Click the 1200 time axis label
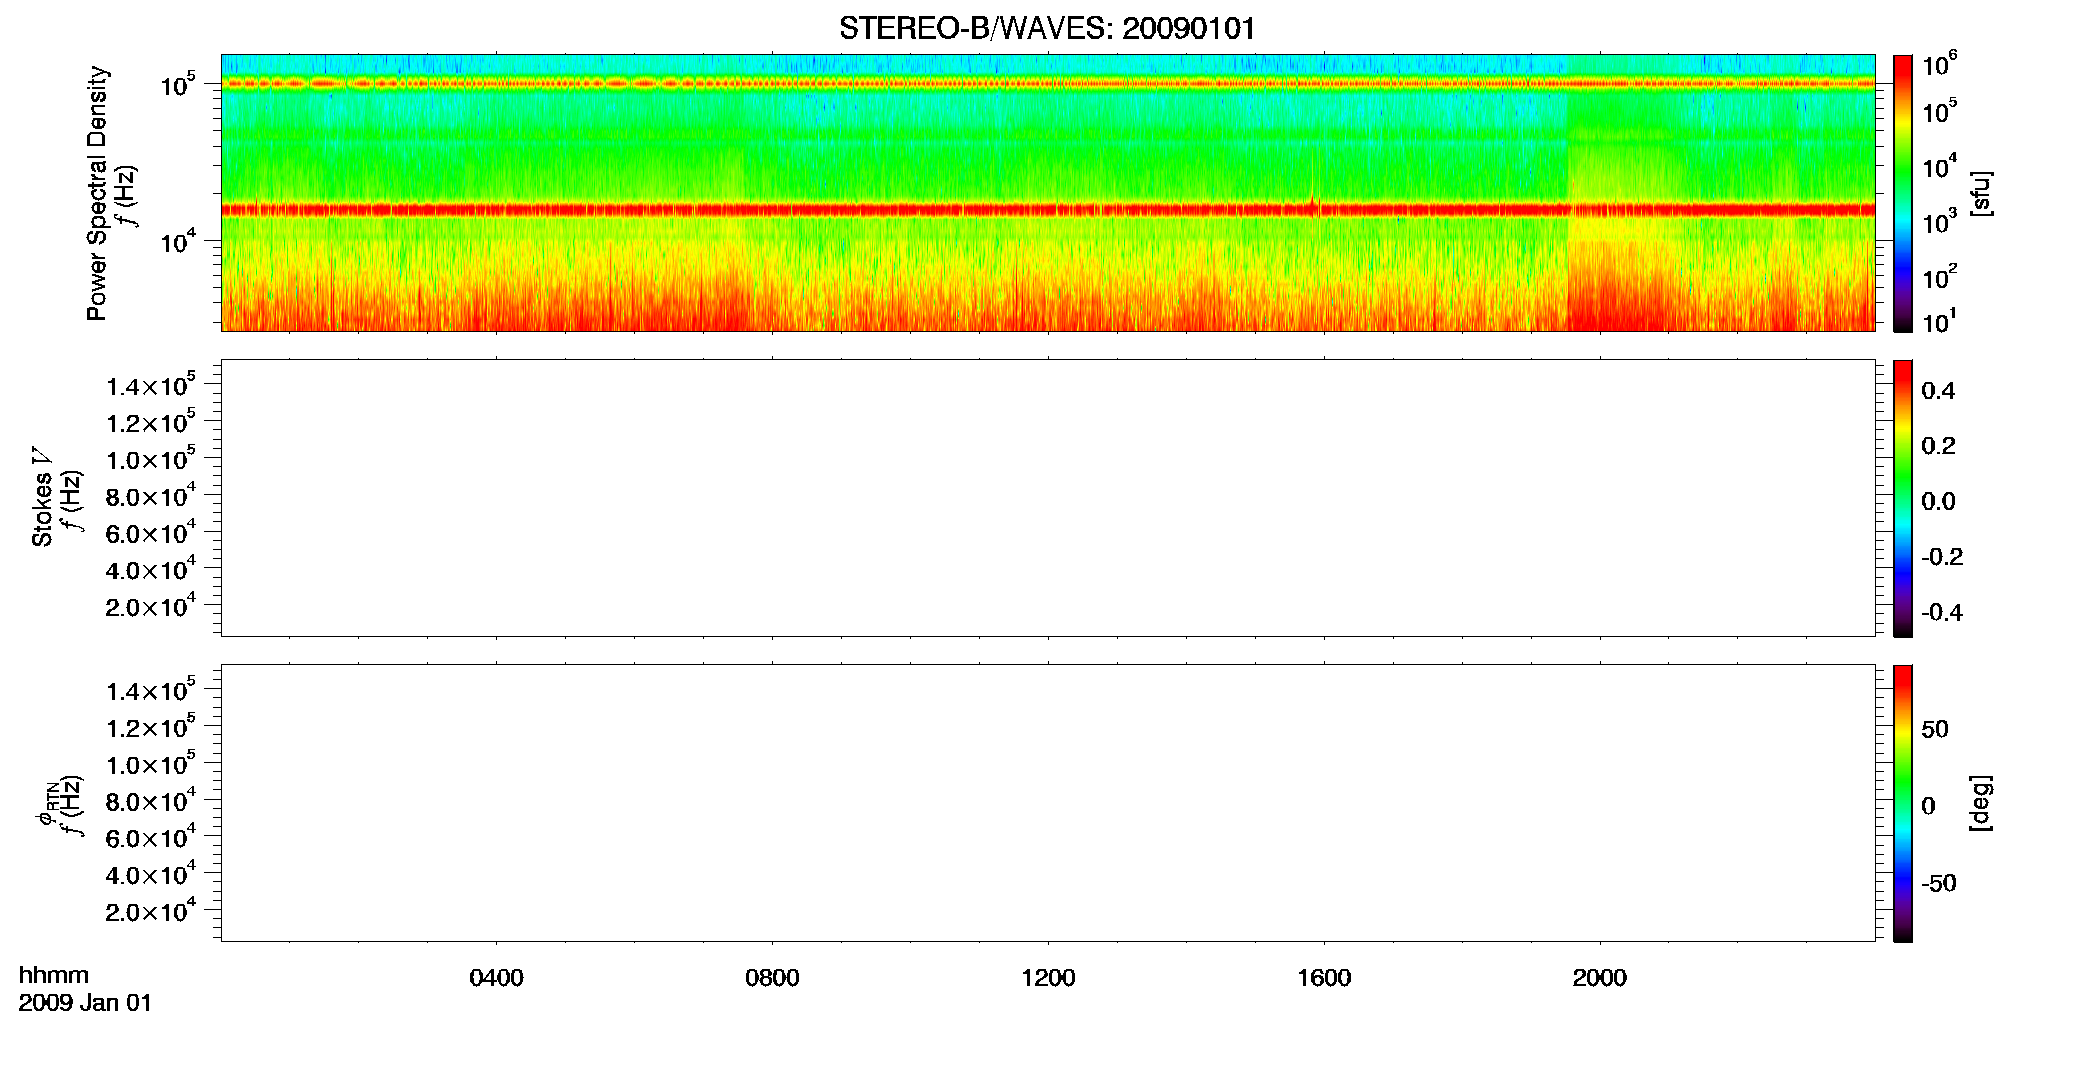The image size is (2096, 1080). [1048, 978]
